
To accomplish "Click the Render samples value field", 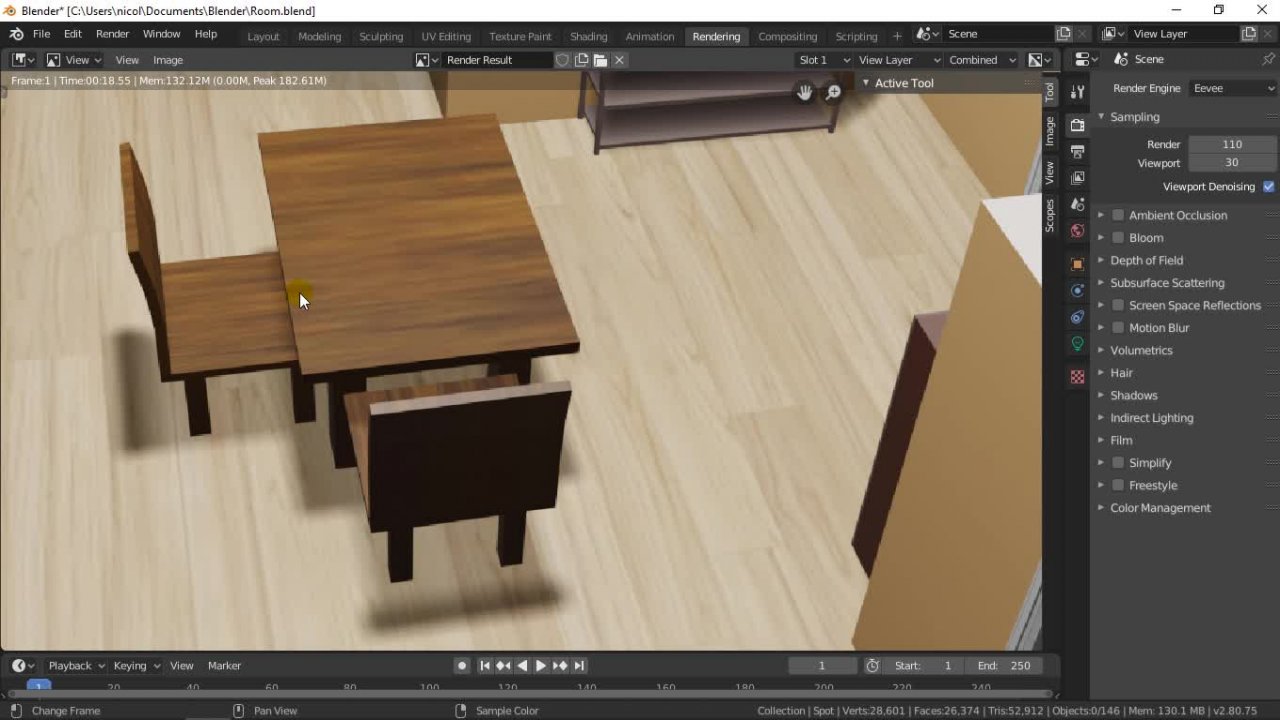I will pyautogui.click(x=1232, y=144).
